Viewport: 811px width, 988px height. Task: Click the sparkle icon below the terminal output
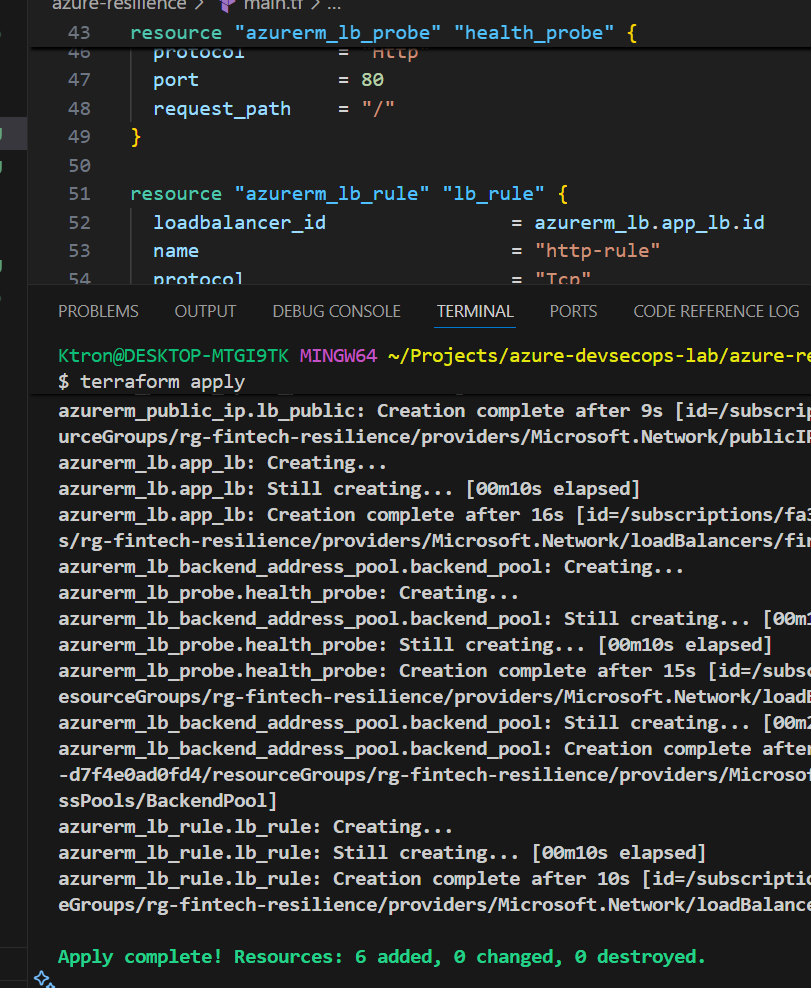[43, 978]
